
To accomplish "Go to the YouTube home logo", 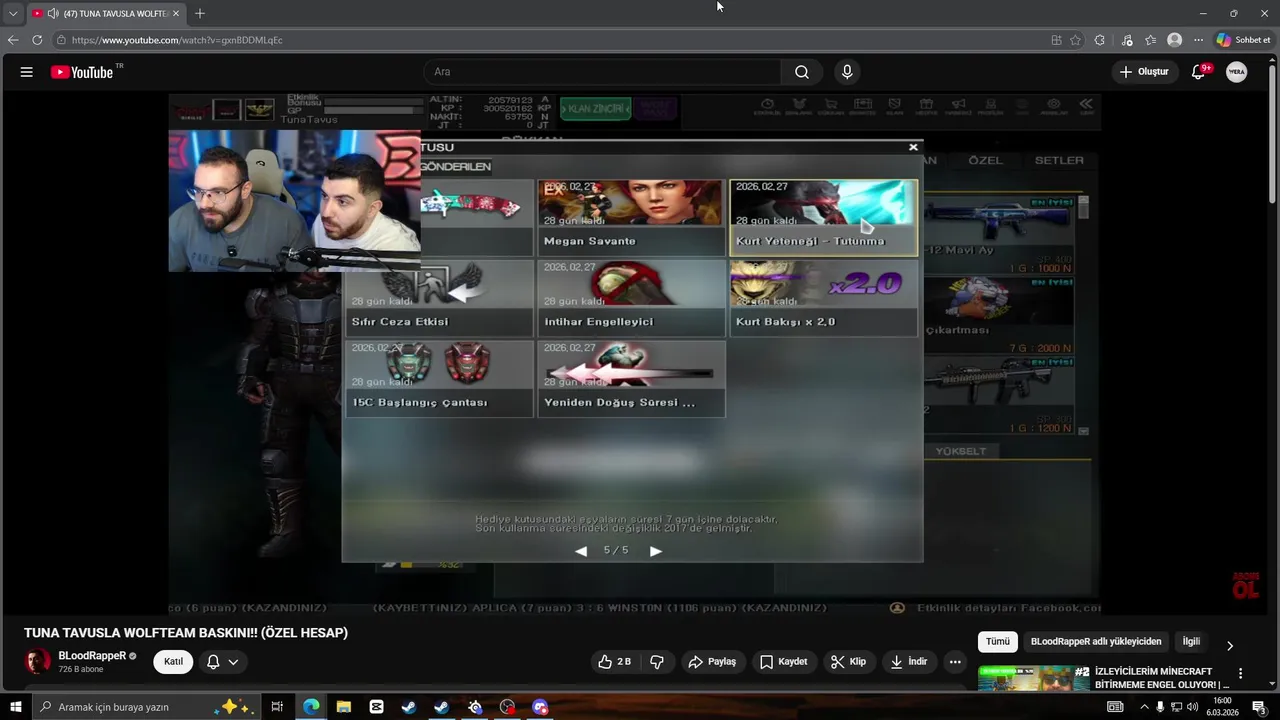I will tap(82, 72).
